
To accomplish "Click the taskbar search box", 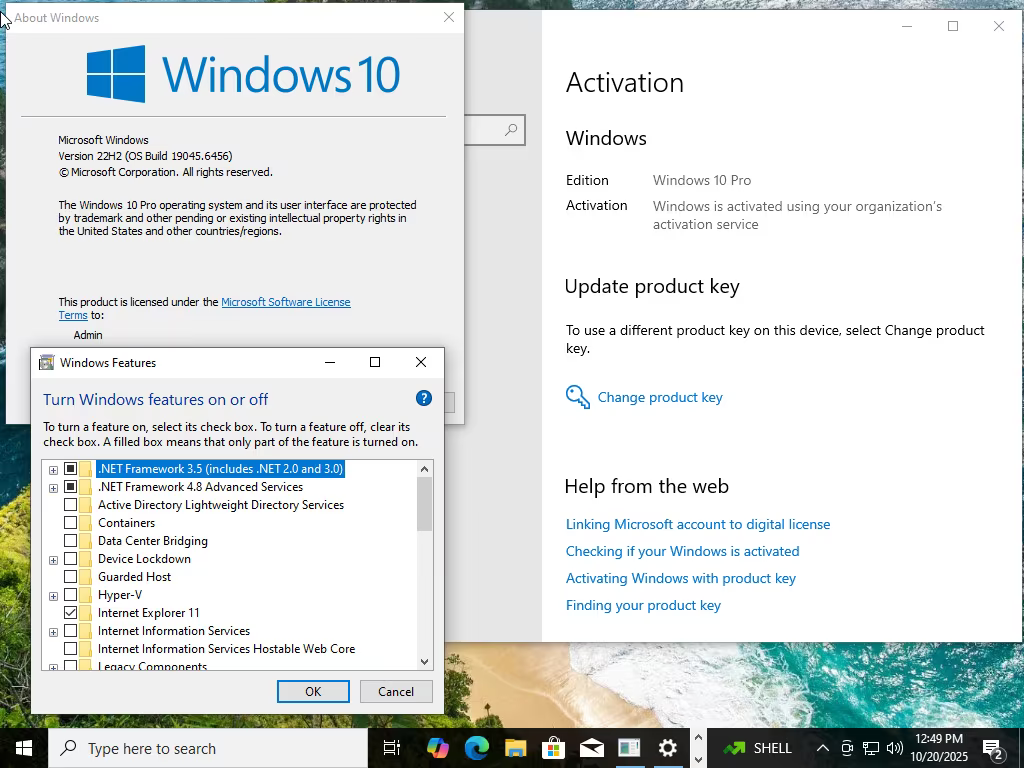I will 208,748.
